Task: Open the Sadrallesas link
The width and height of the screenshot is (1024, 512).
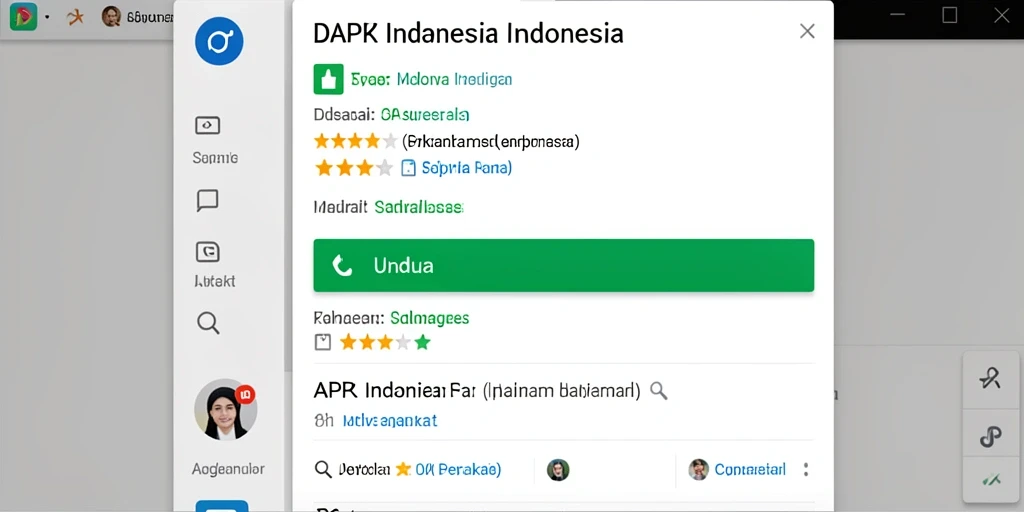Action: click(419, 208)
